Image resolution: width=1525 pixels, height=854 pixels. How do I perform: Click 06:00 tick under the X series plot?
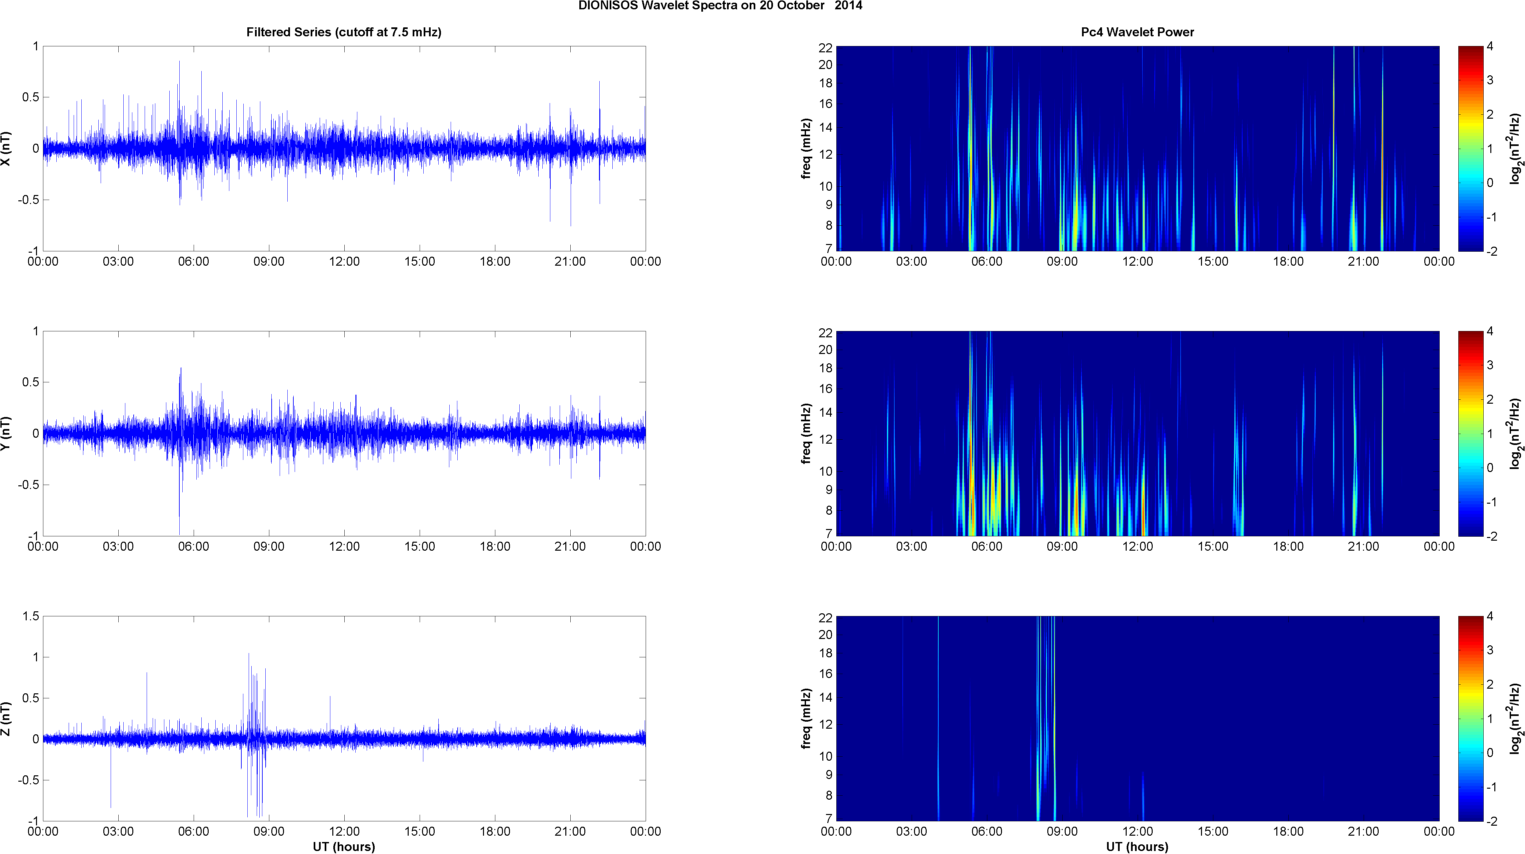[x=193, y=262]
